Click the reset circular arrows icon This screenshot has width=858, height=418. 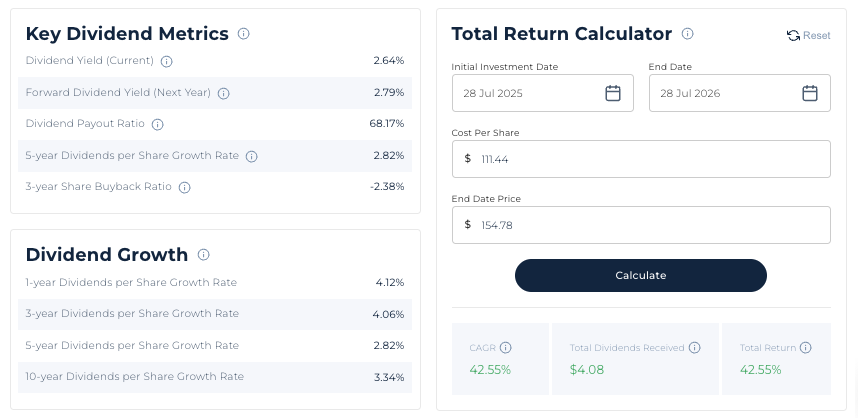793,36
